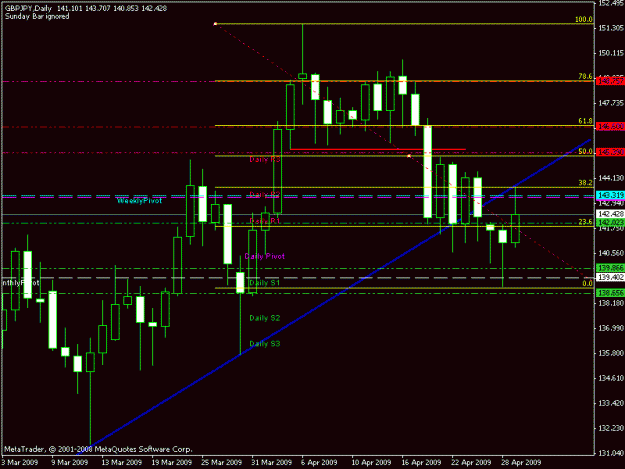Click the 6 Apr 2009 date label
This screenshot has height=469, width=625.
pos(319,462)
